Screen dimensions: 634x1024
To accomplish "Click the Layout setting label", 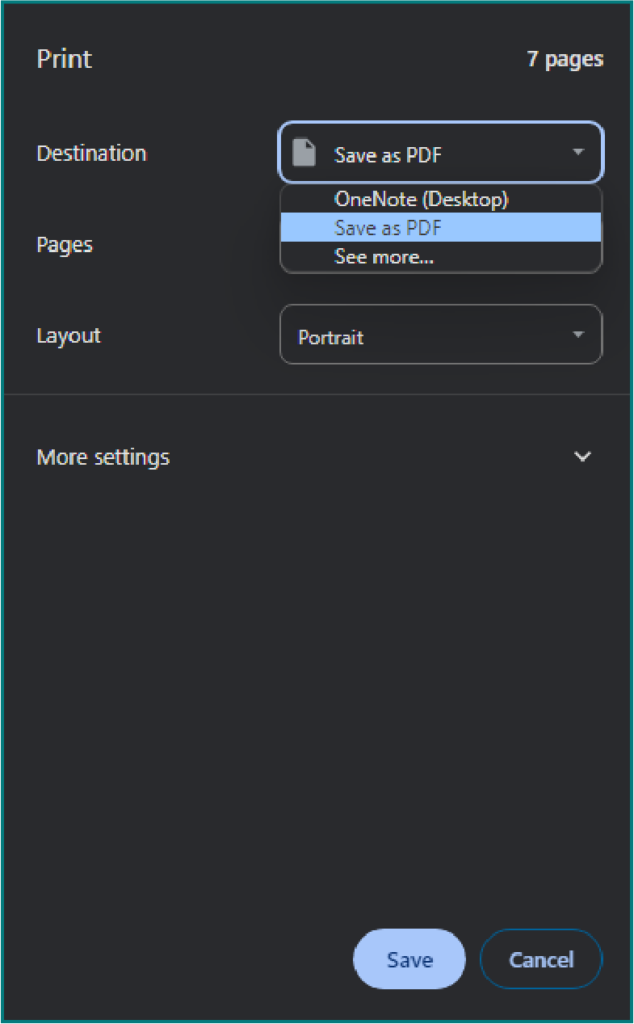I will pos(68,336).
